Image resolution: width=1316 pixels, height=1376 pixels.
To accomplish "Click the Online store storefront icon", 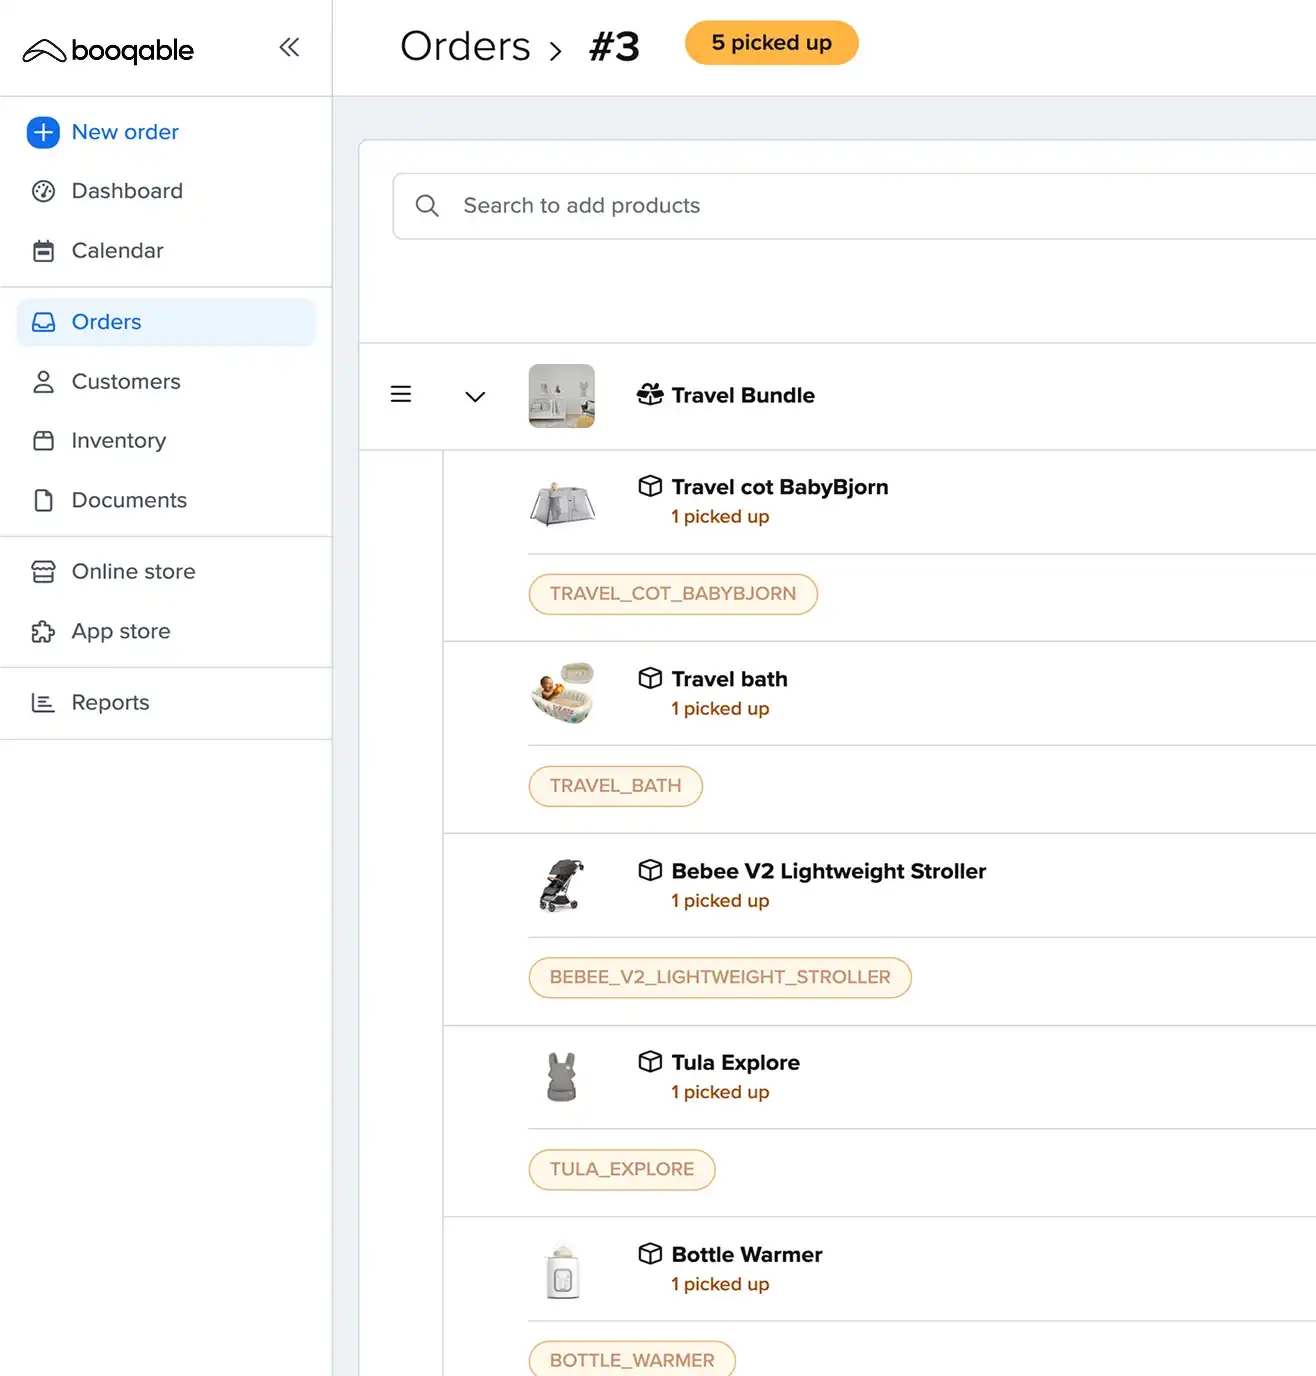I will 43,572.
